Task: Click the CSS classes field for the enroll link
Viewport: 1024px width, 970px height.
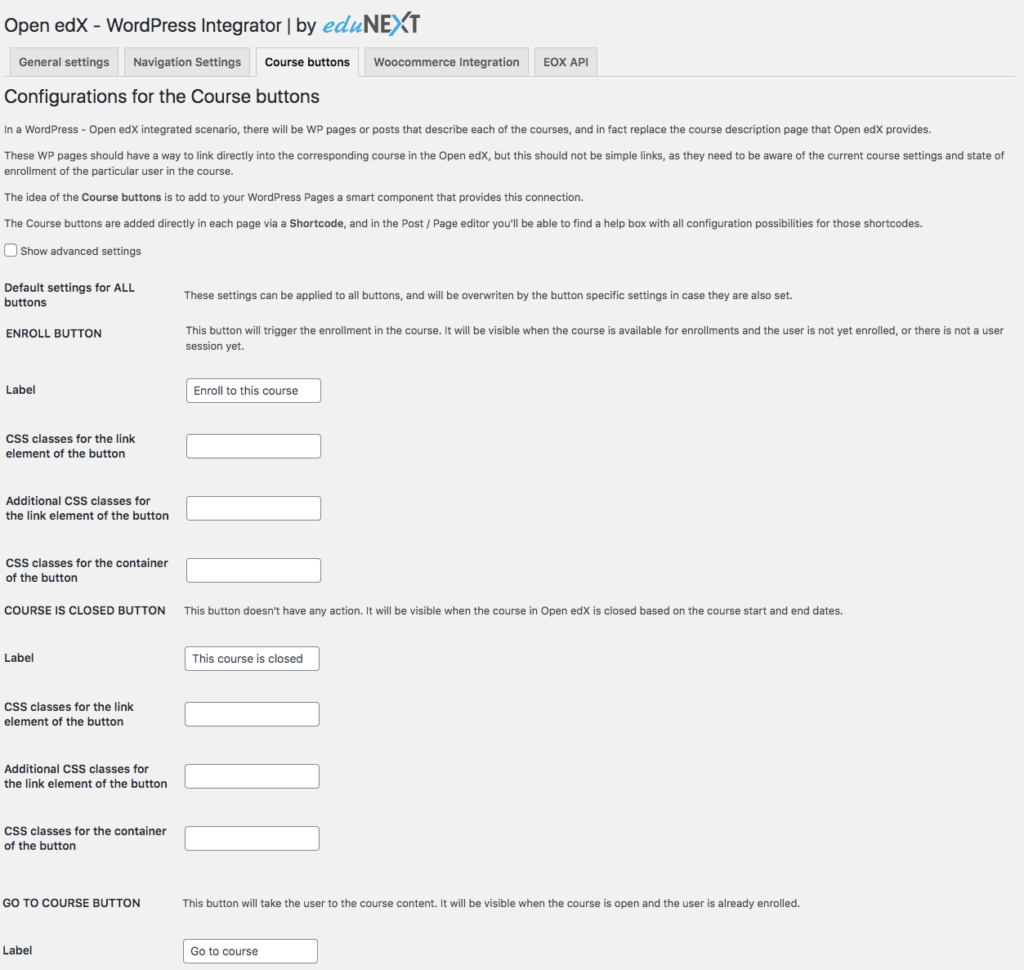Action: 252,445
